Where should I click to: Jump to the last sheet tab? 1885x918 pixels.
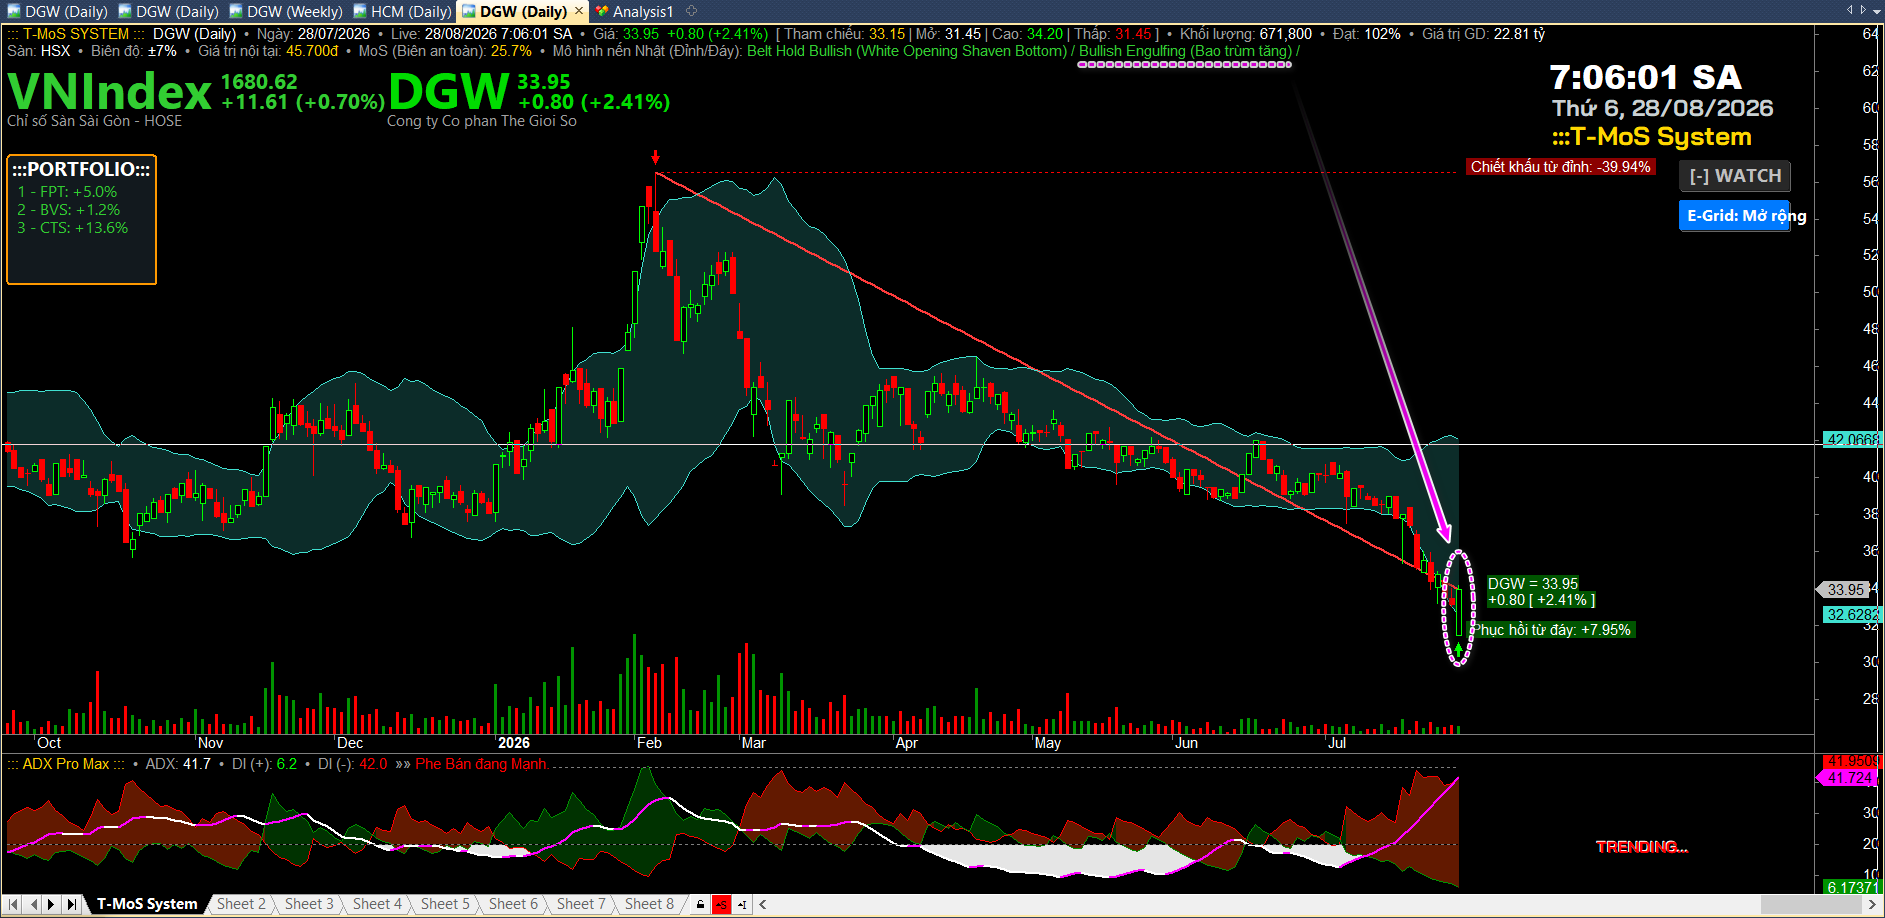71,904
